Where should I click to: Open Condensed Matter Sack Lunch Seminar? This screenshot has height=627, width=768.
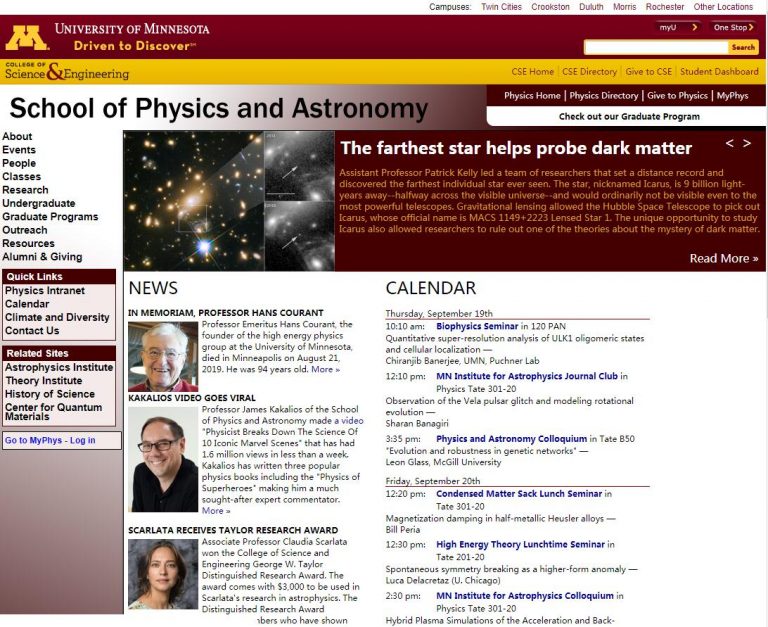[x=519, y=494]
